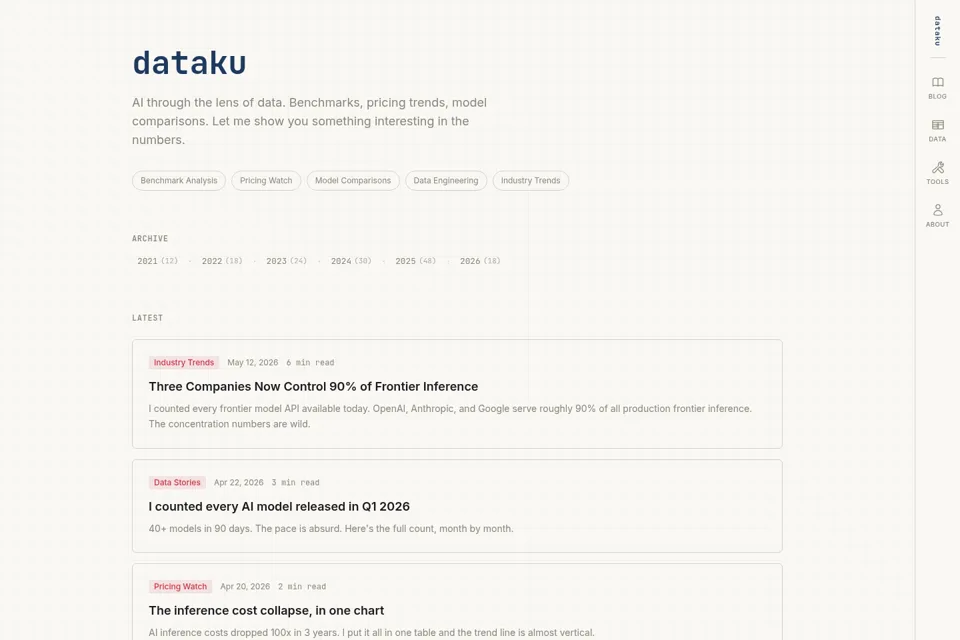Click the Apr 20, 2026 post date
Viewport: 960px width, 640px height.
pos(245,587)
